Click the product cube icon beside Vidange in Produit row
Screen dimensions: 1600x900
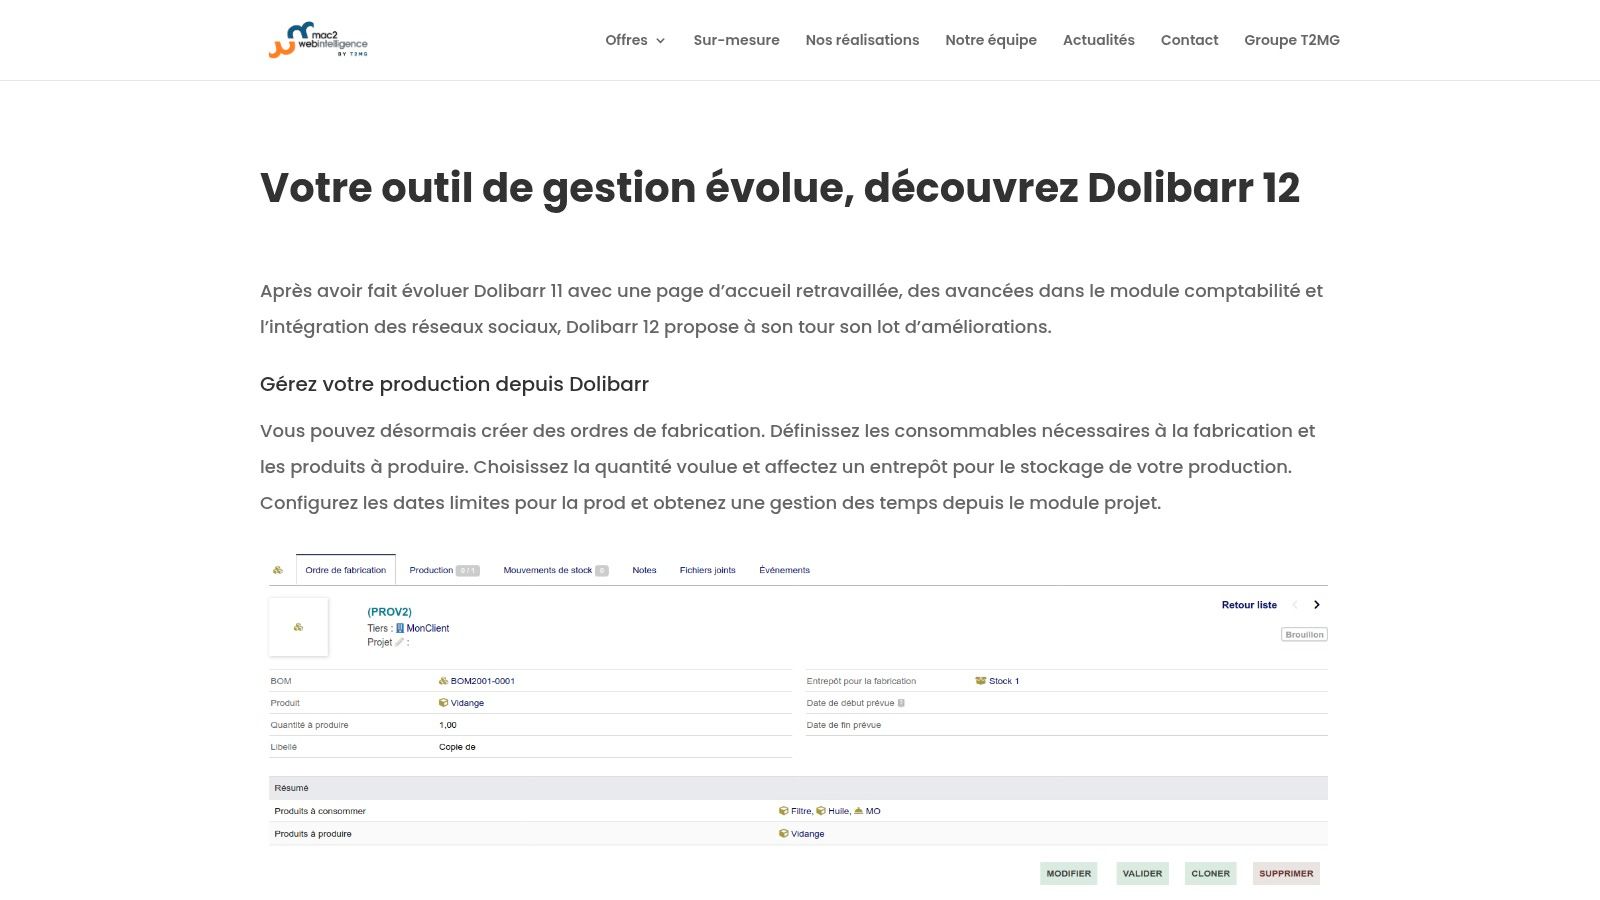tap(444, 703)
